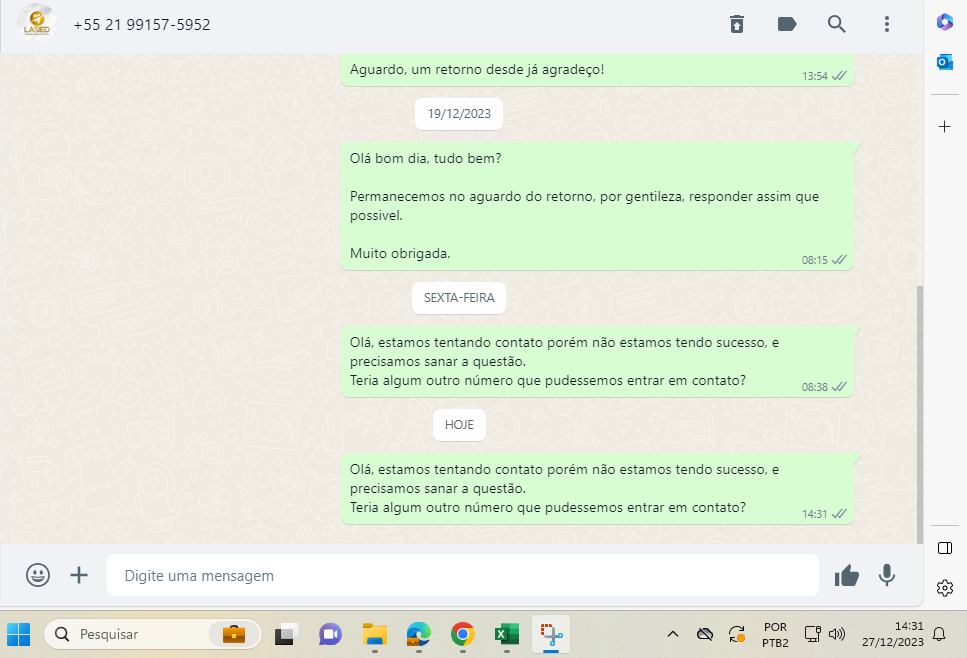The height and width of the screenshot is (658, 967).
Task: Click the 19/12/2023 date separator
Action: (x=459, y=114)
